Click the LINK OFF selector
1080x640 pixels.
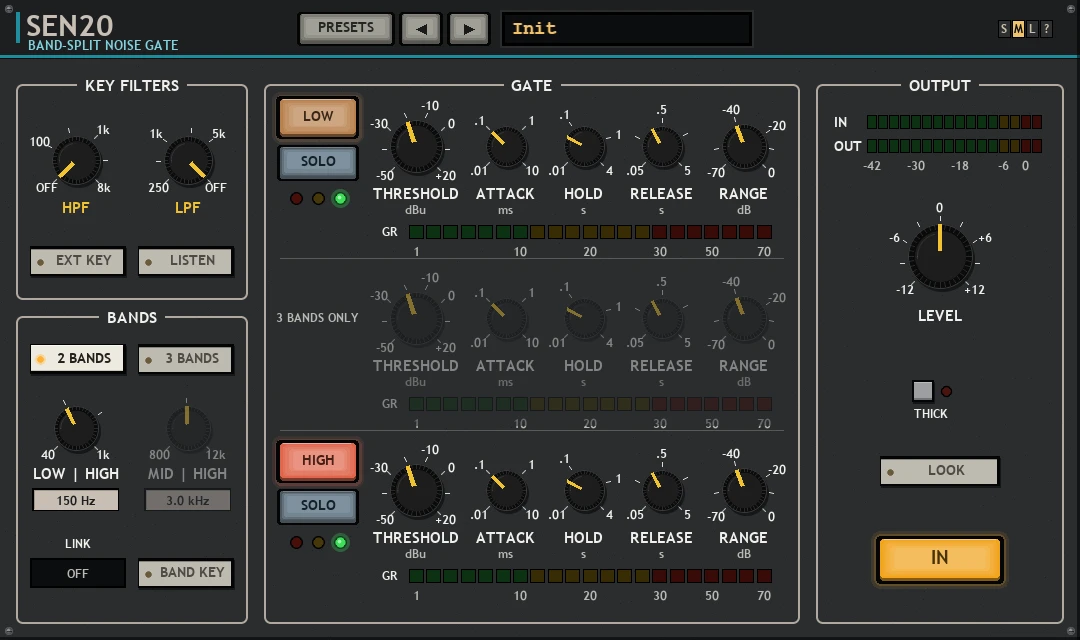click(x=78, y=573)
